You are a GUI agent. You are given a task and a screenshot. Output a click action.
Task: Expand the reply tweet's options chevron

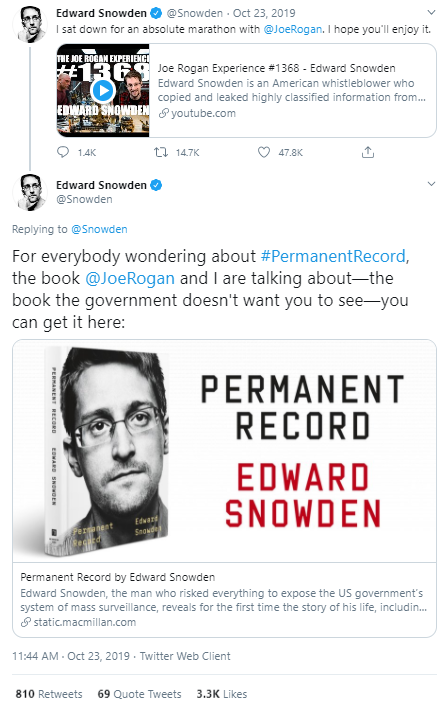(x=431, y=184)
